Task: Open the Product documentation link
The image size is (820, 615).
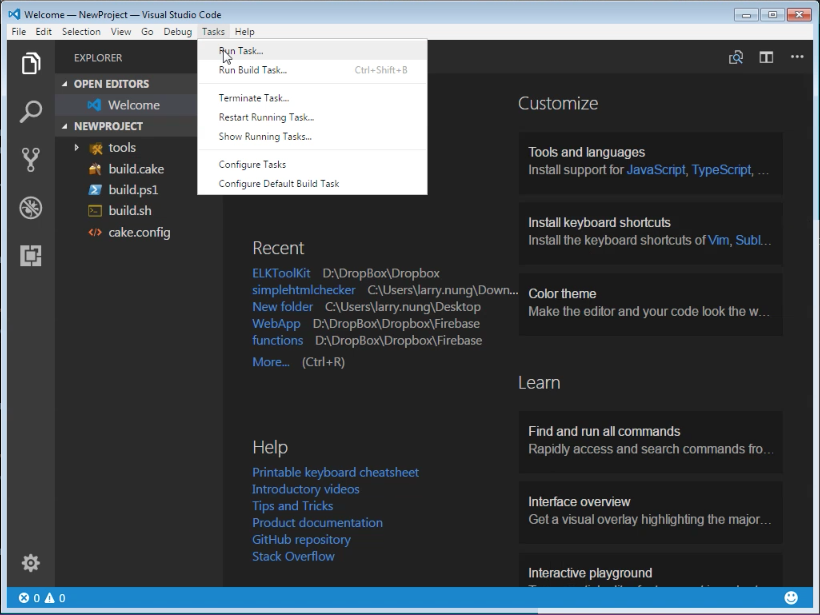Action: click(x=317, y=522)
